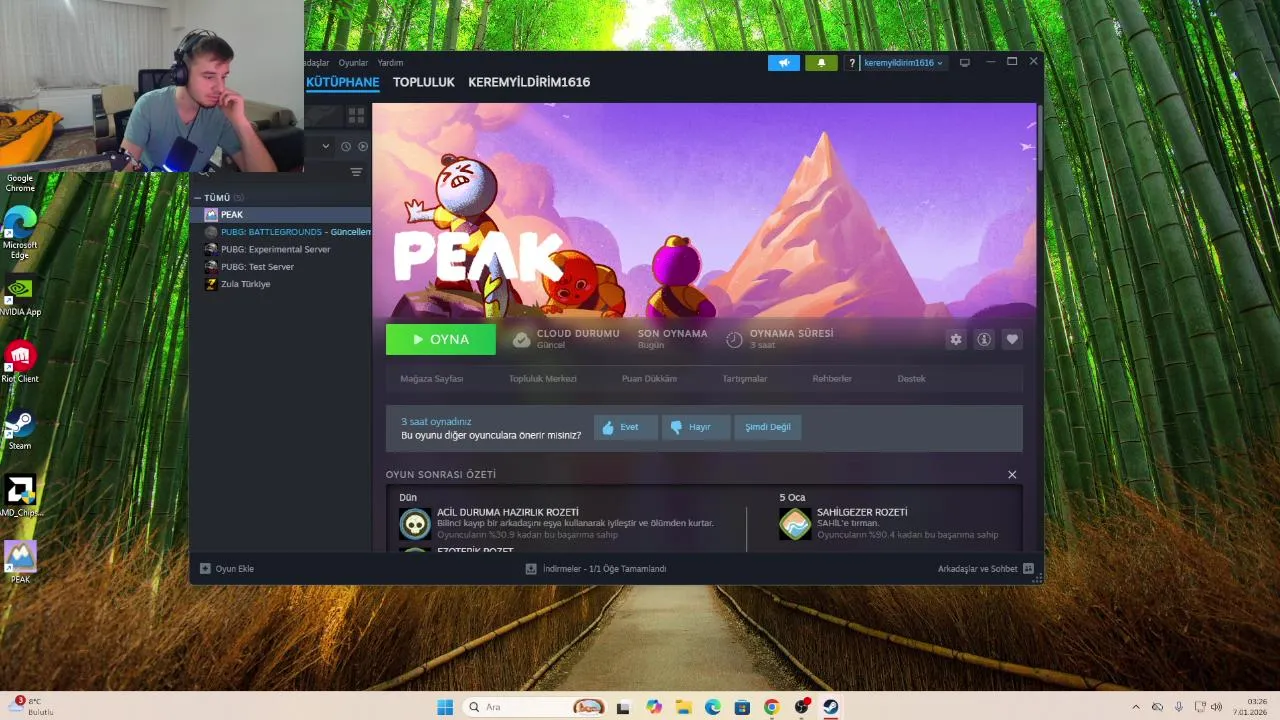Click the cloud status icon
1280x720 pixels.
(x=521, y=340)
